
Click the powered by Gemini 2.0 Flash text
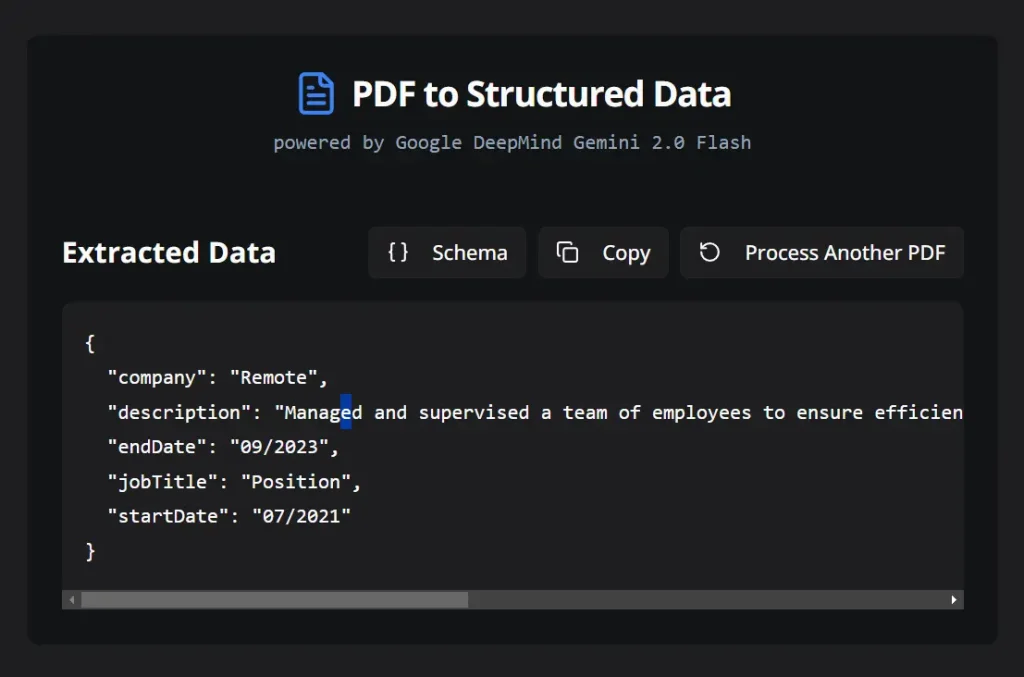(511, 142)
